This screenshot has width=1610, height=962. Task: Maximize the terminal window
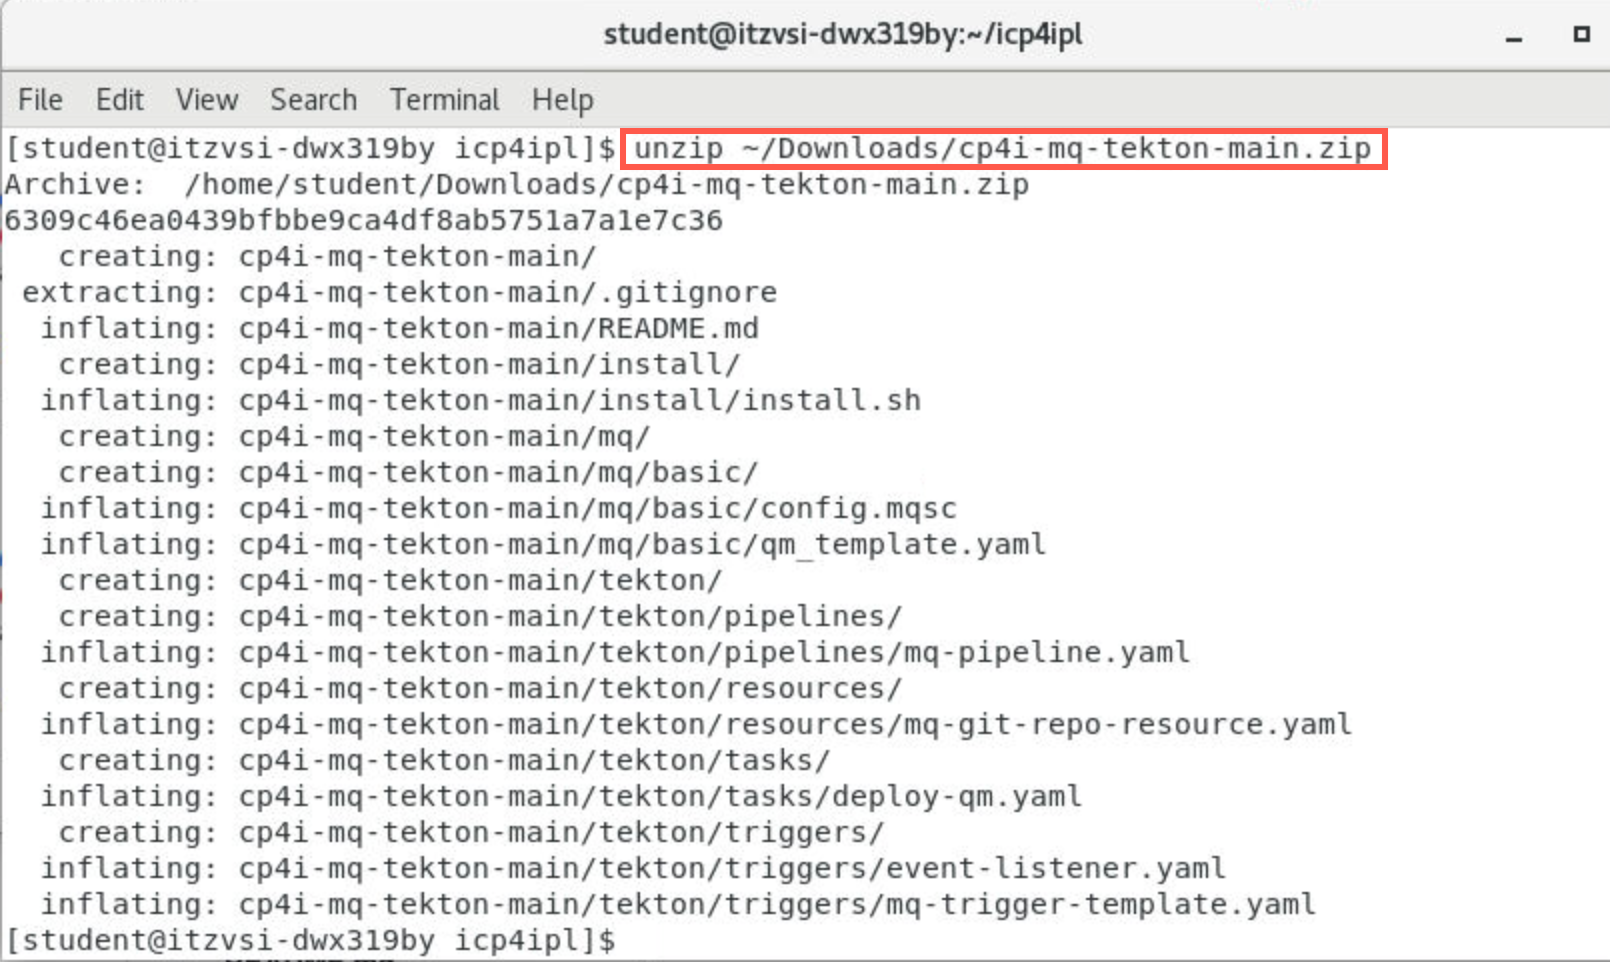click(x=1581, y=34)
